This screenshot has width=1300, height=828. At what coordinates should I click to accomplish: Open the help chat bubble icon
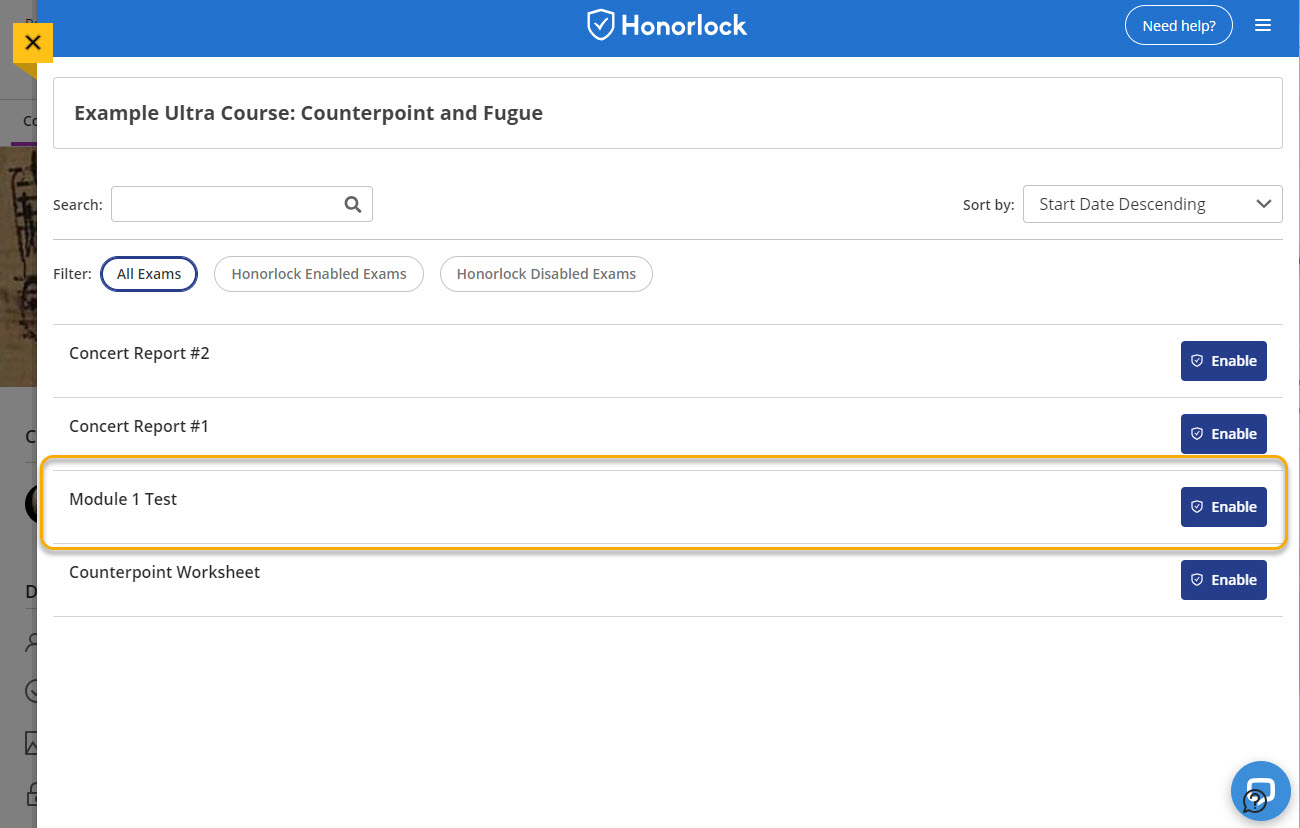(x=1260, y=791)
